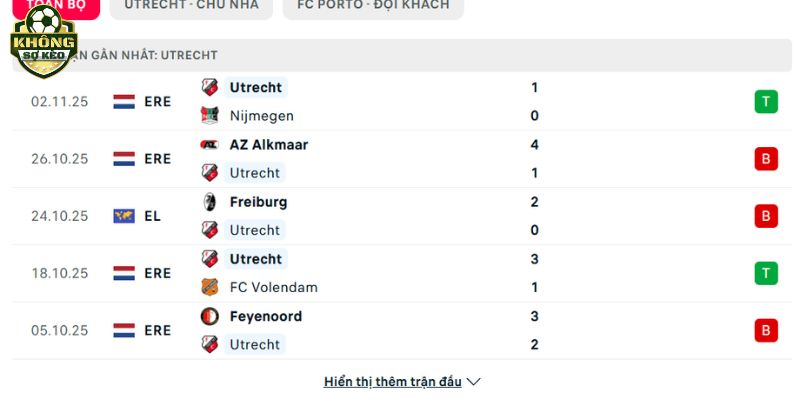Click the Feyenoord club crest
Viewport: 800px width, 400px height.
pyautogui.click(x=209, y=317)
